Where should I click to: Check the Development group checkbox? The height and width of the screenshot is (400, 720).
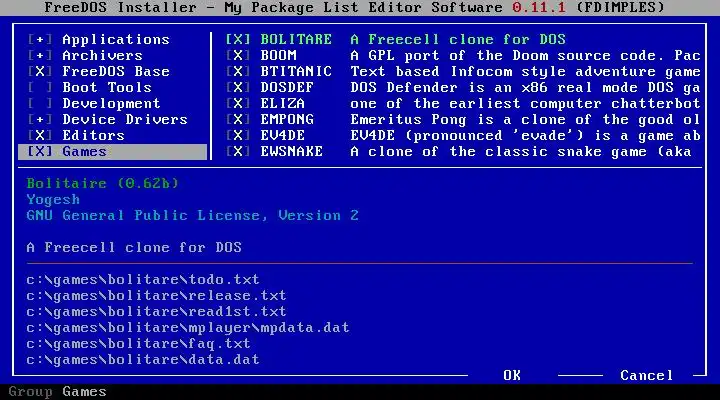point(40,103)
